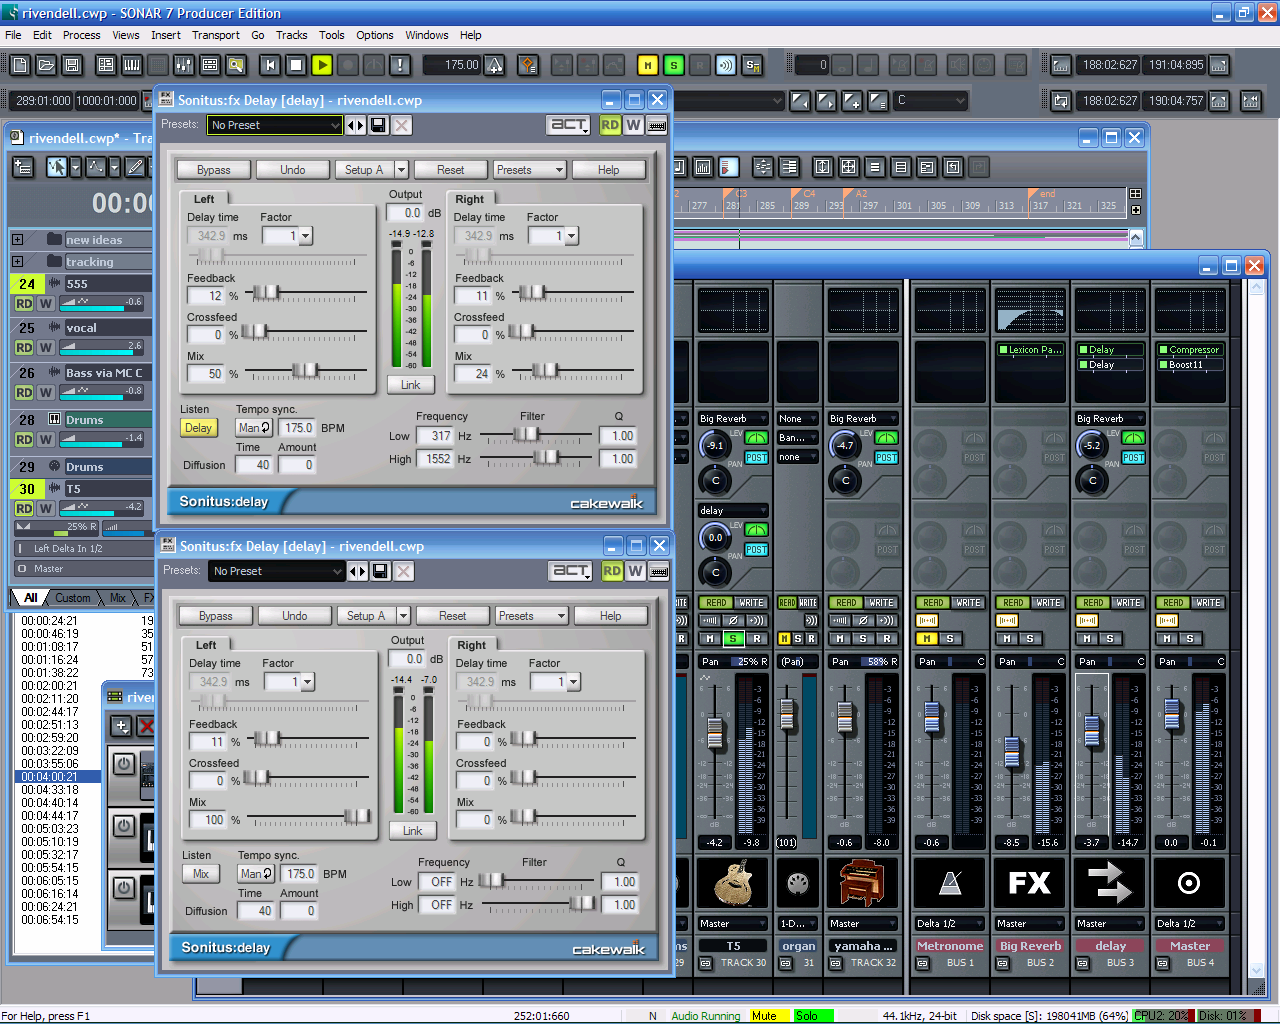Click ACT learn button in lower delay window
This screenshot has height=1024, width=1280.
(x=571, y=571)
